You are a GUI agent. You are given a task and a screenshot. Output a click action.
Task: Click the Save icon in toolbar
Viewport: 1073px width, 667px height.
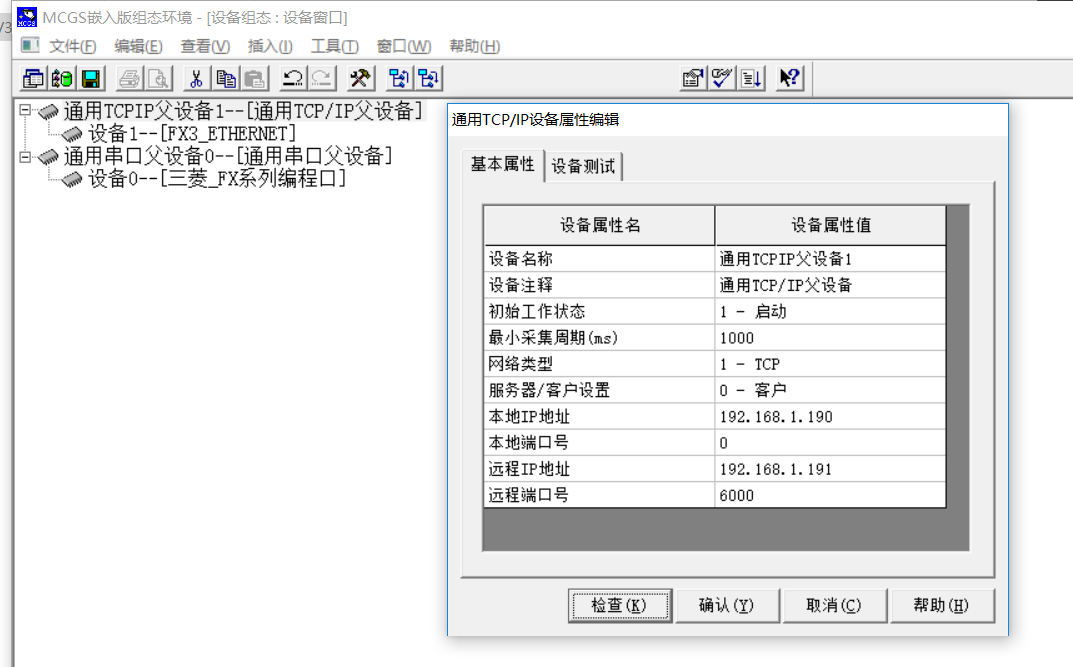(91, 78)
